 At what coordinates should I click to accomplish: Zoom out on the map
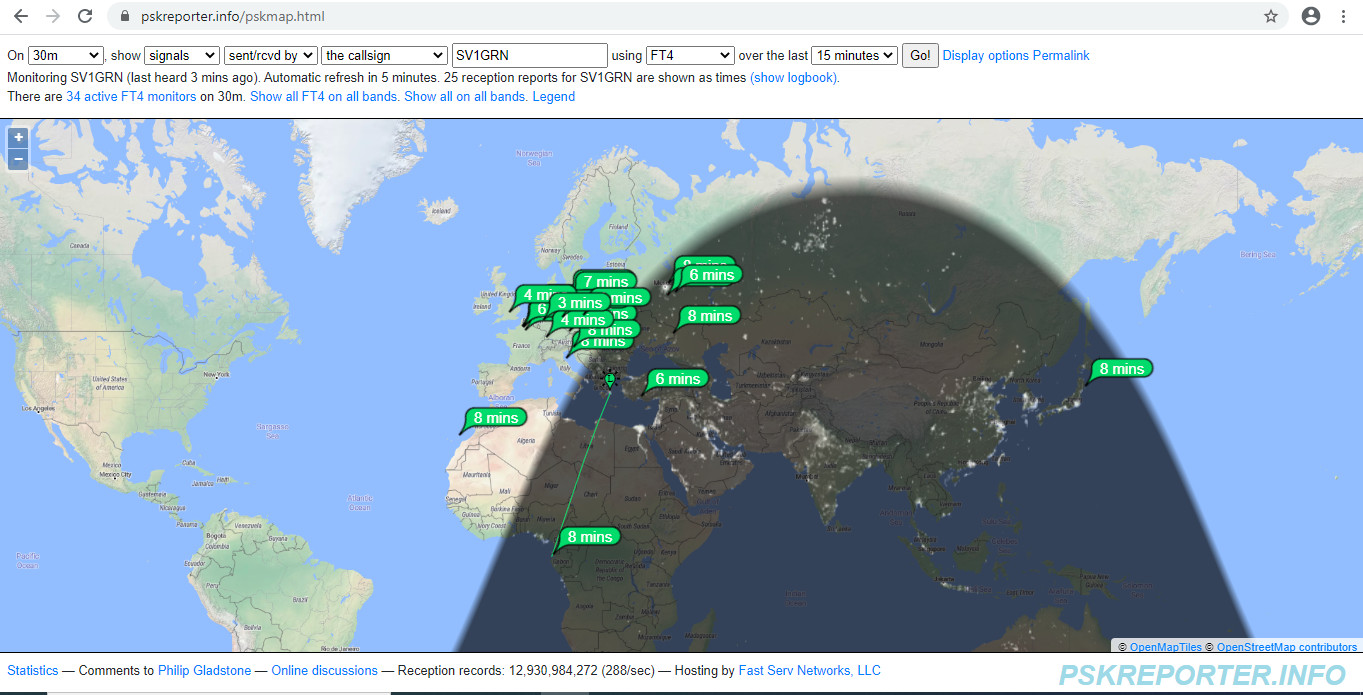point(17,159)
